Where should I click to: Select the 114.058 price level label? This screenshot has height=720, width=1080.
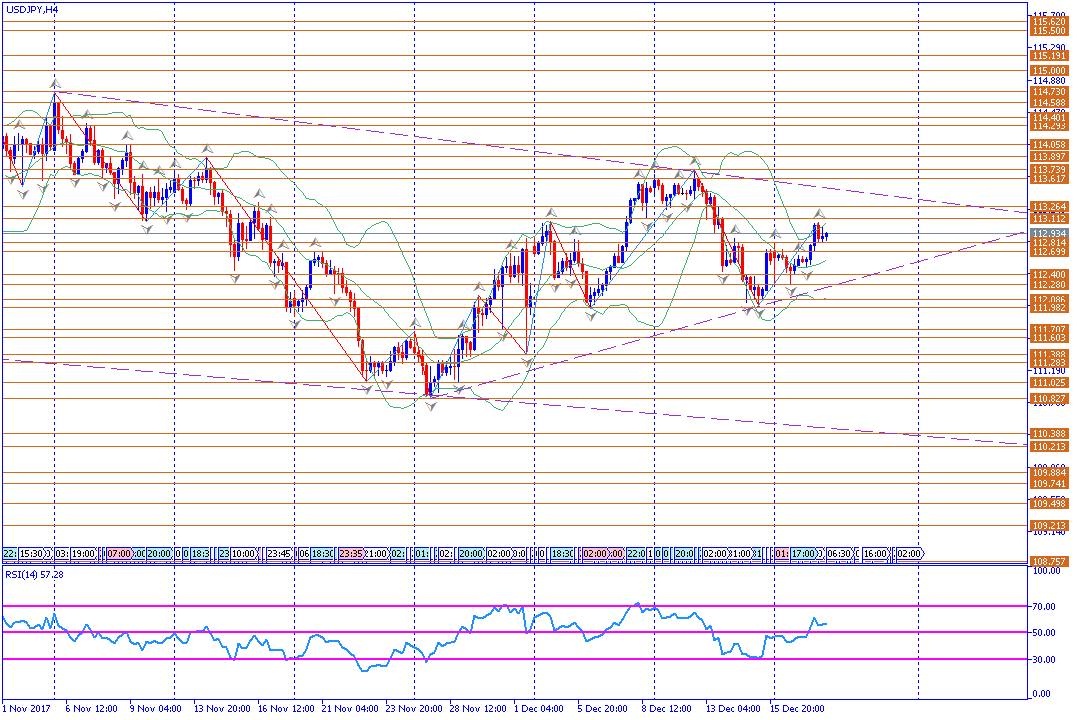(x=1049, y=145)
